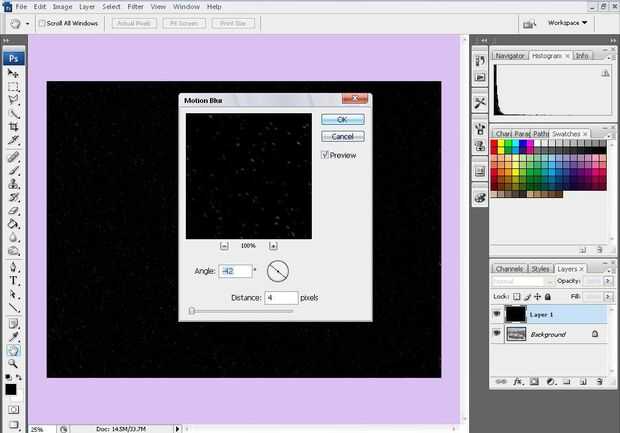Viewport: 620px width, 433px height.
Task: Click the add layer style fx icon
Action: (518, 382)
